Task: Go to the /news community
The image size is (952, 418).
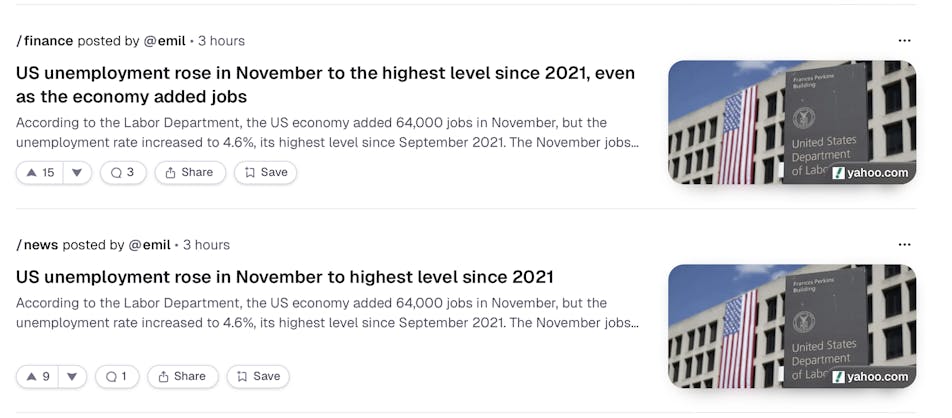Action: click(38, 245)
